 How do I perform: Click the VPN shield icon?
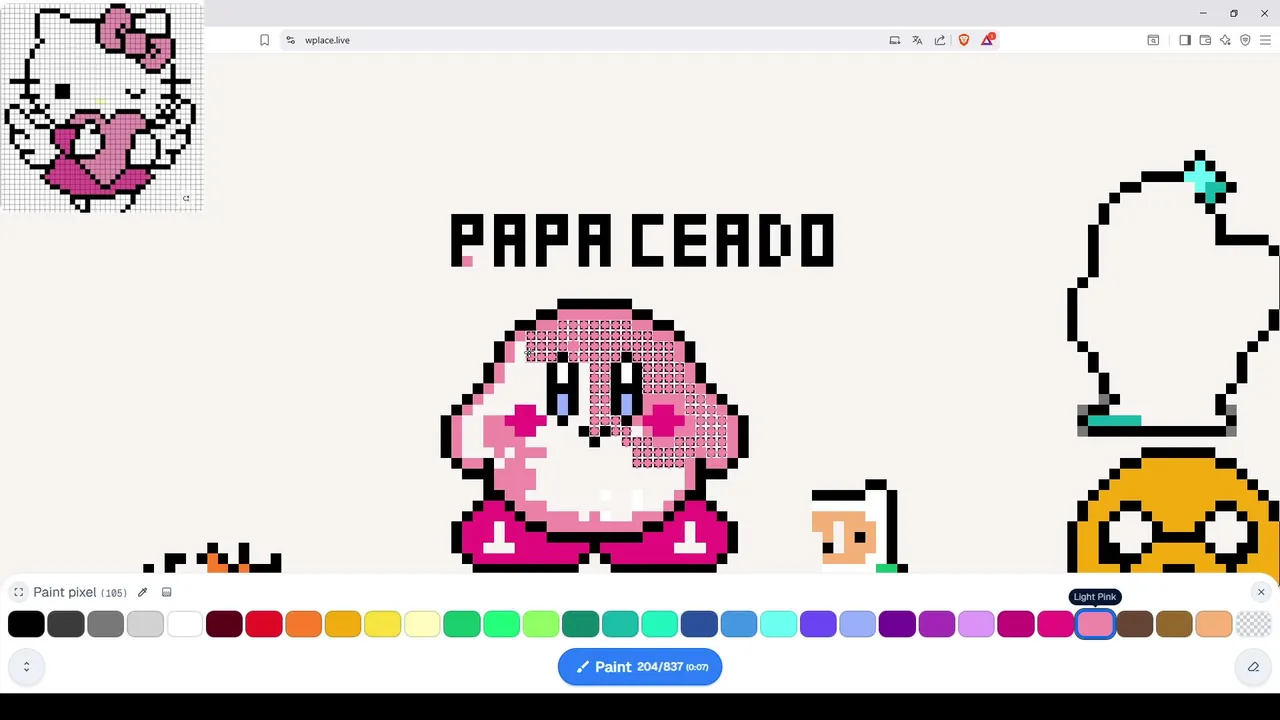(x=1245, y=40)
